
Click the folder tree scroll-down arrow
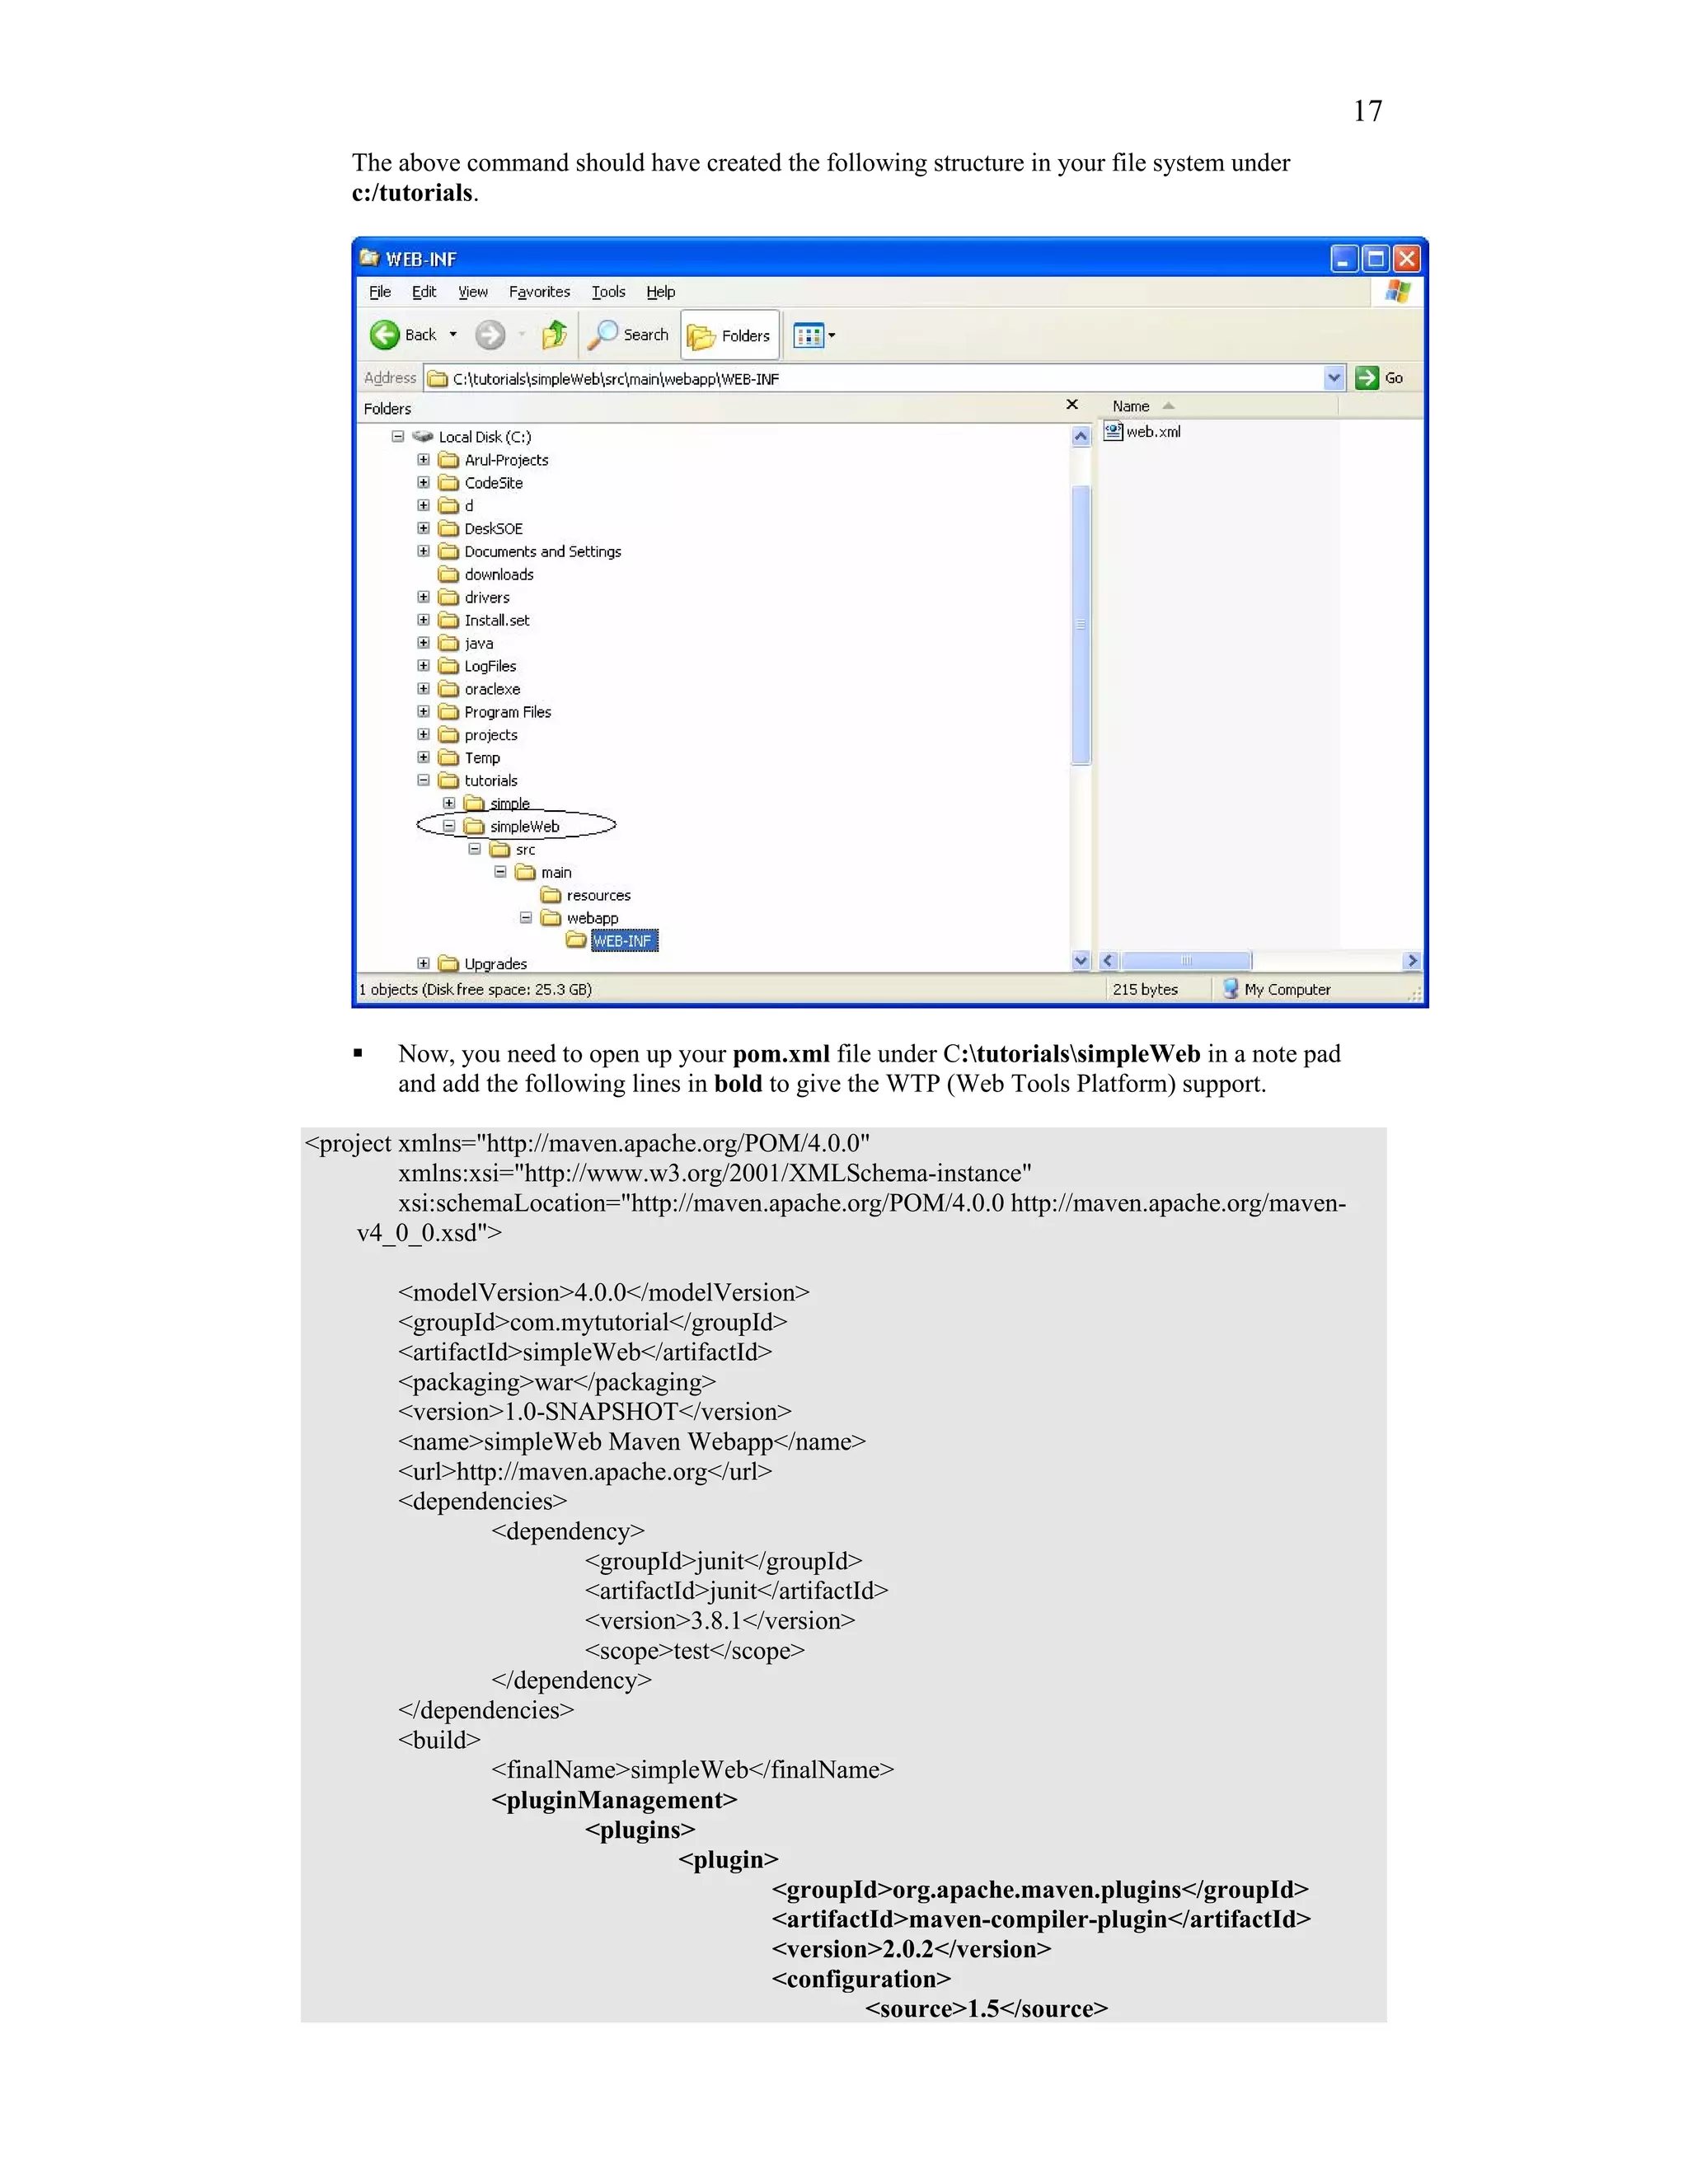click(x=1081, y=961)
